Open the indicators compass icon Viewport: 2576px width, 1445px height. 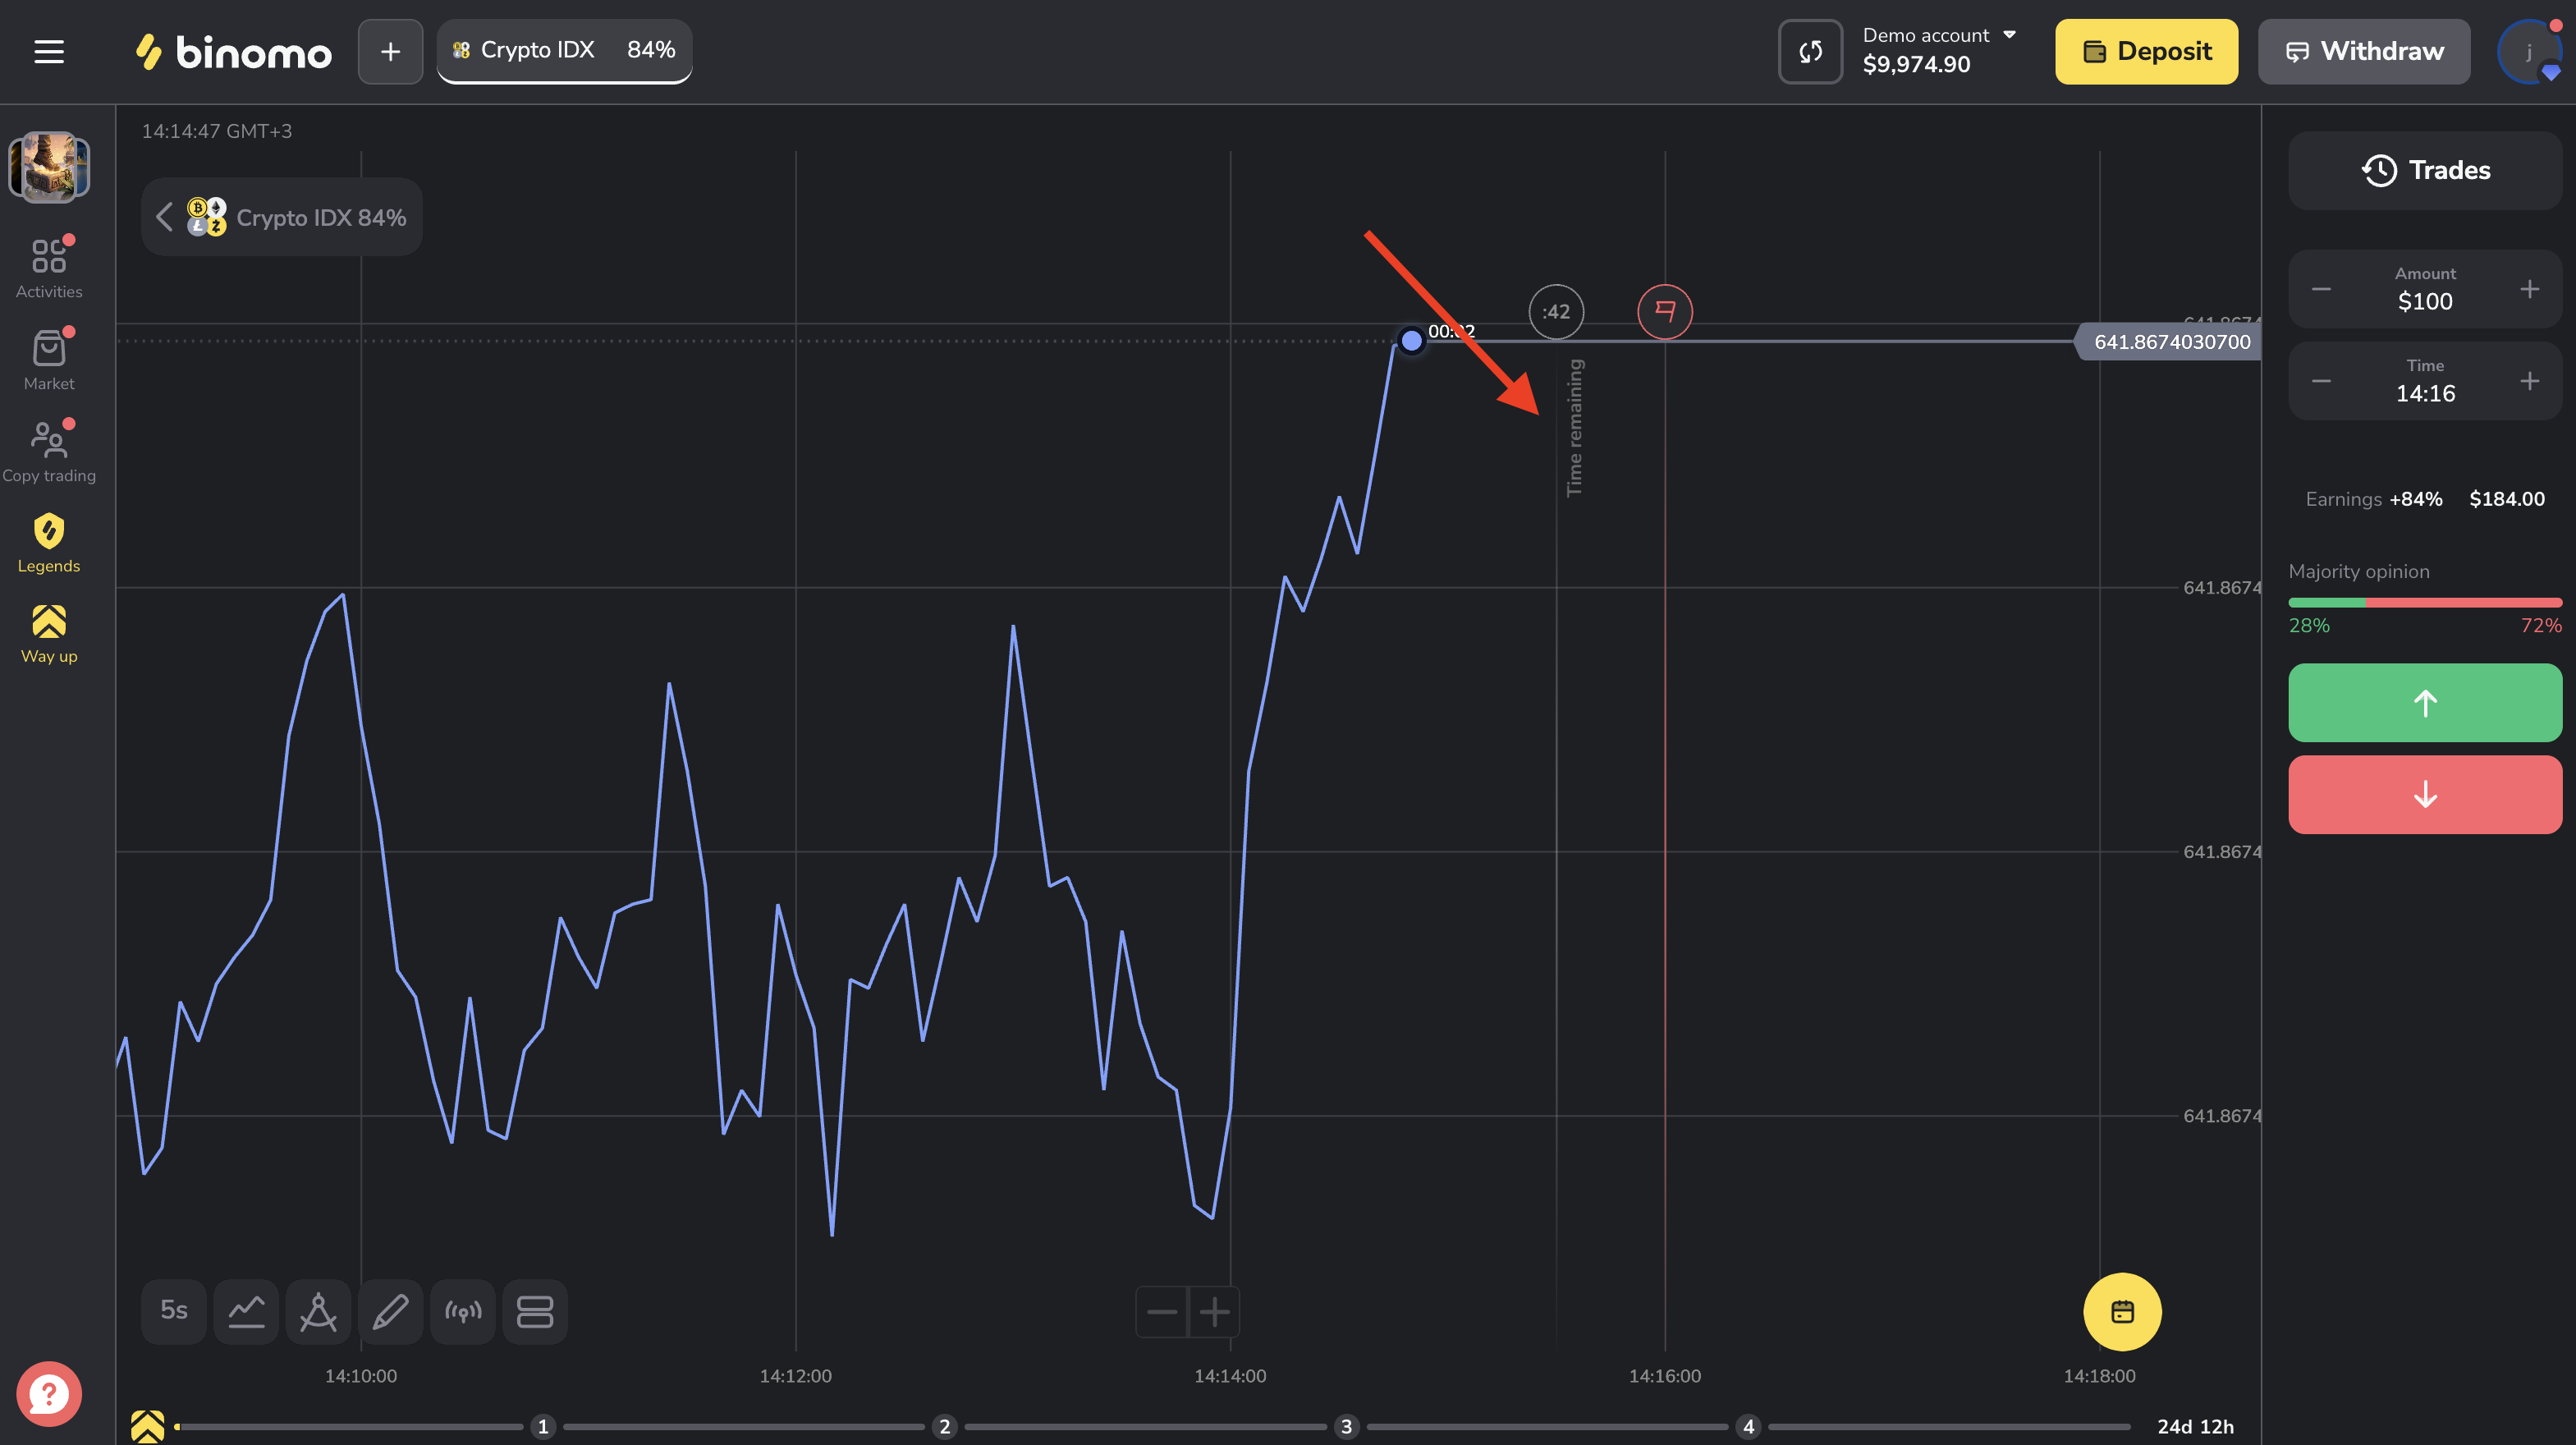pos(318,1311)
